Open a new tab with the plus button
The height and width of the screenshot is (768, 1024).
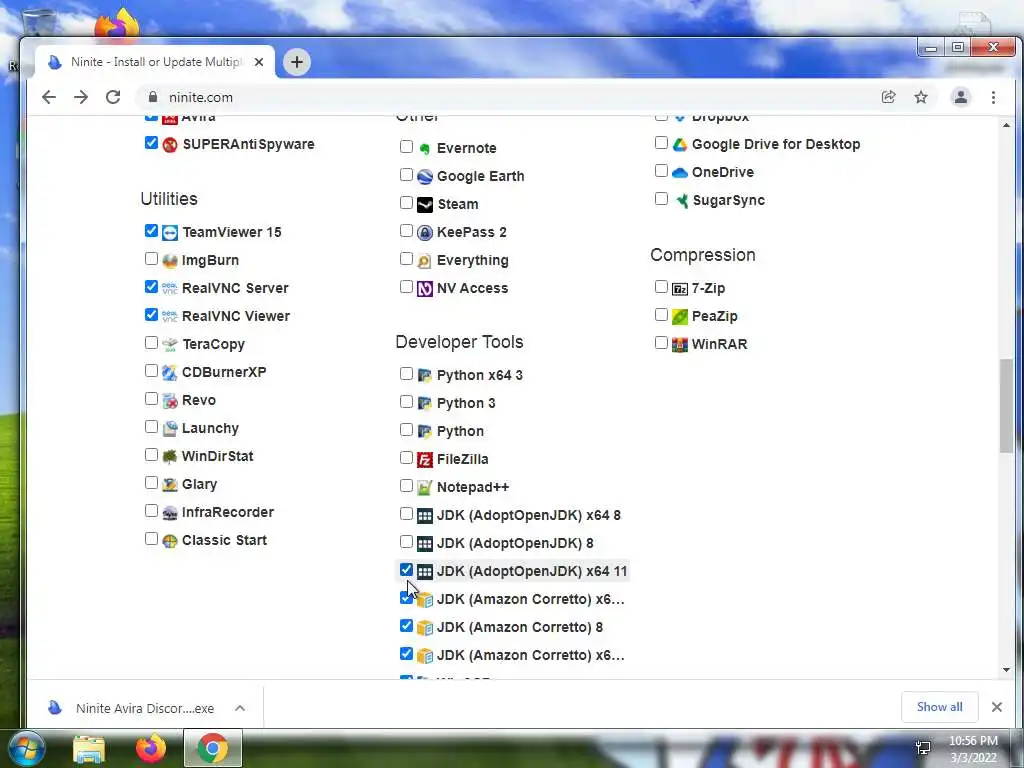[296, 62]
